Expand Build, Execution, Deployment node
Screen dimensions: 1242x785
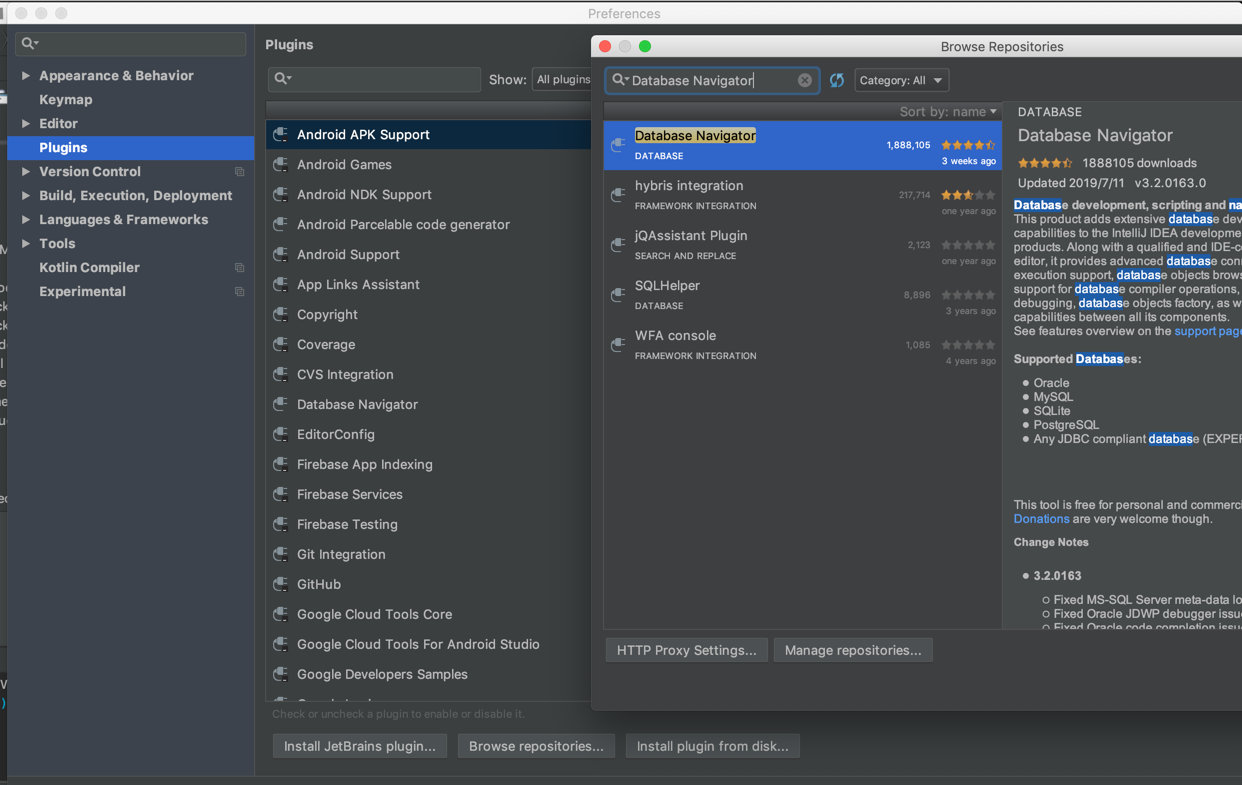(26, 196)
